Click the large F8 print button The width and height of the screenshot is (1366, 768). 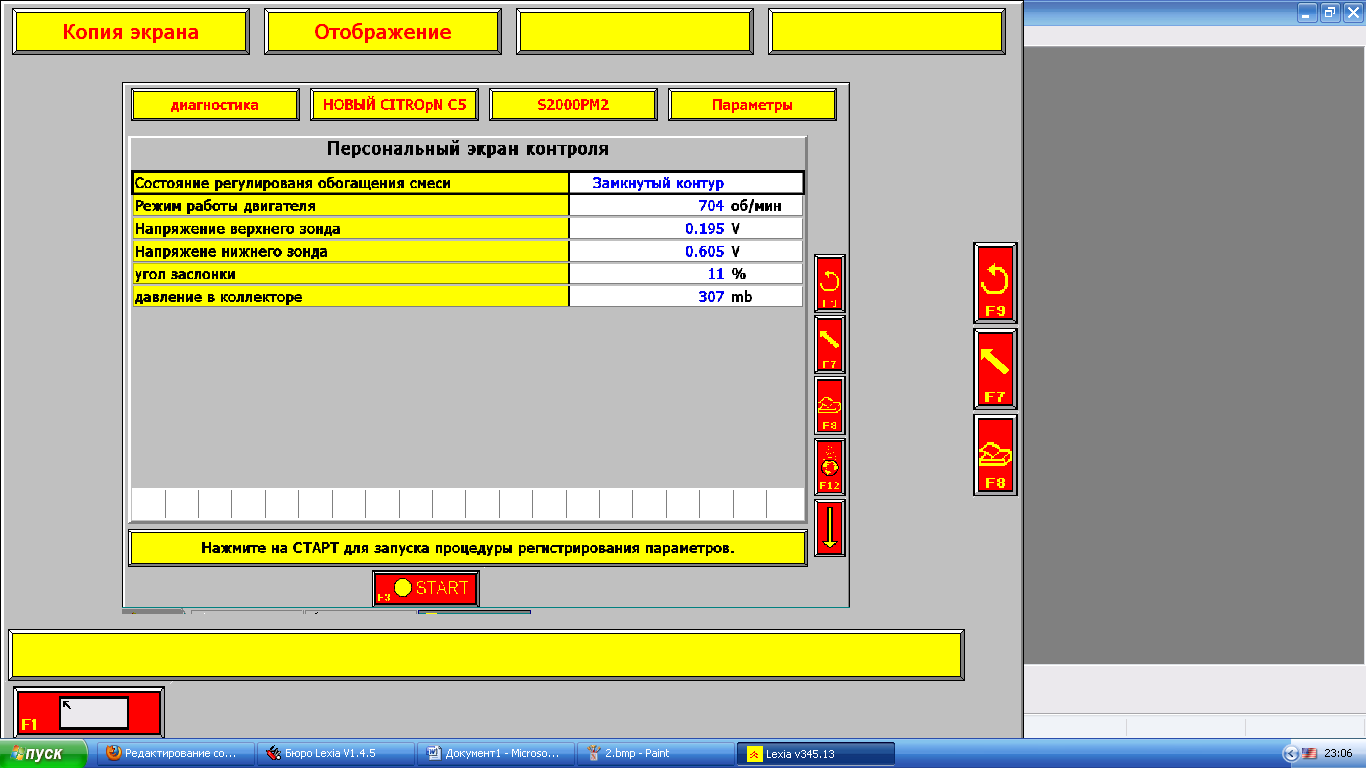(995, 455)
